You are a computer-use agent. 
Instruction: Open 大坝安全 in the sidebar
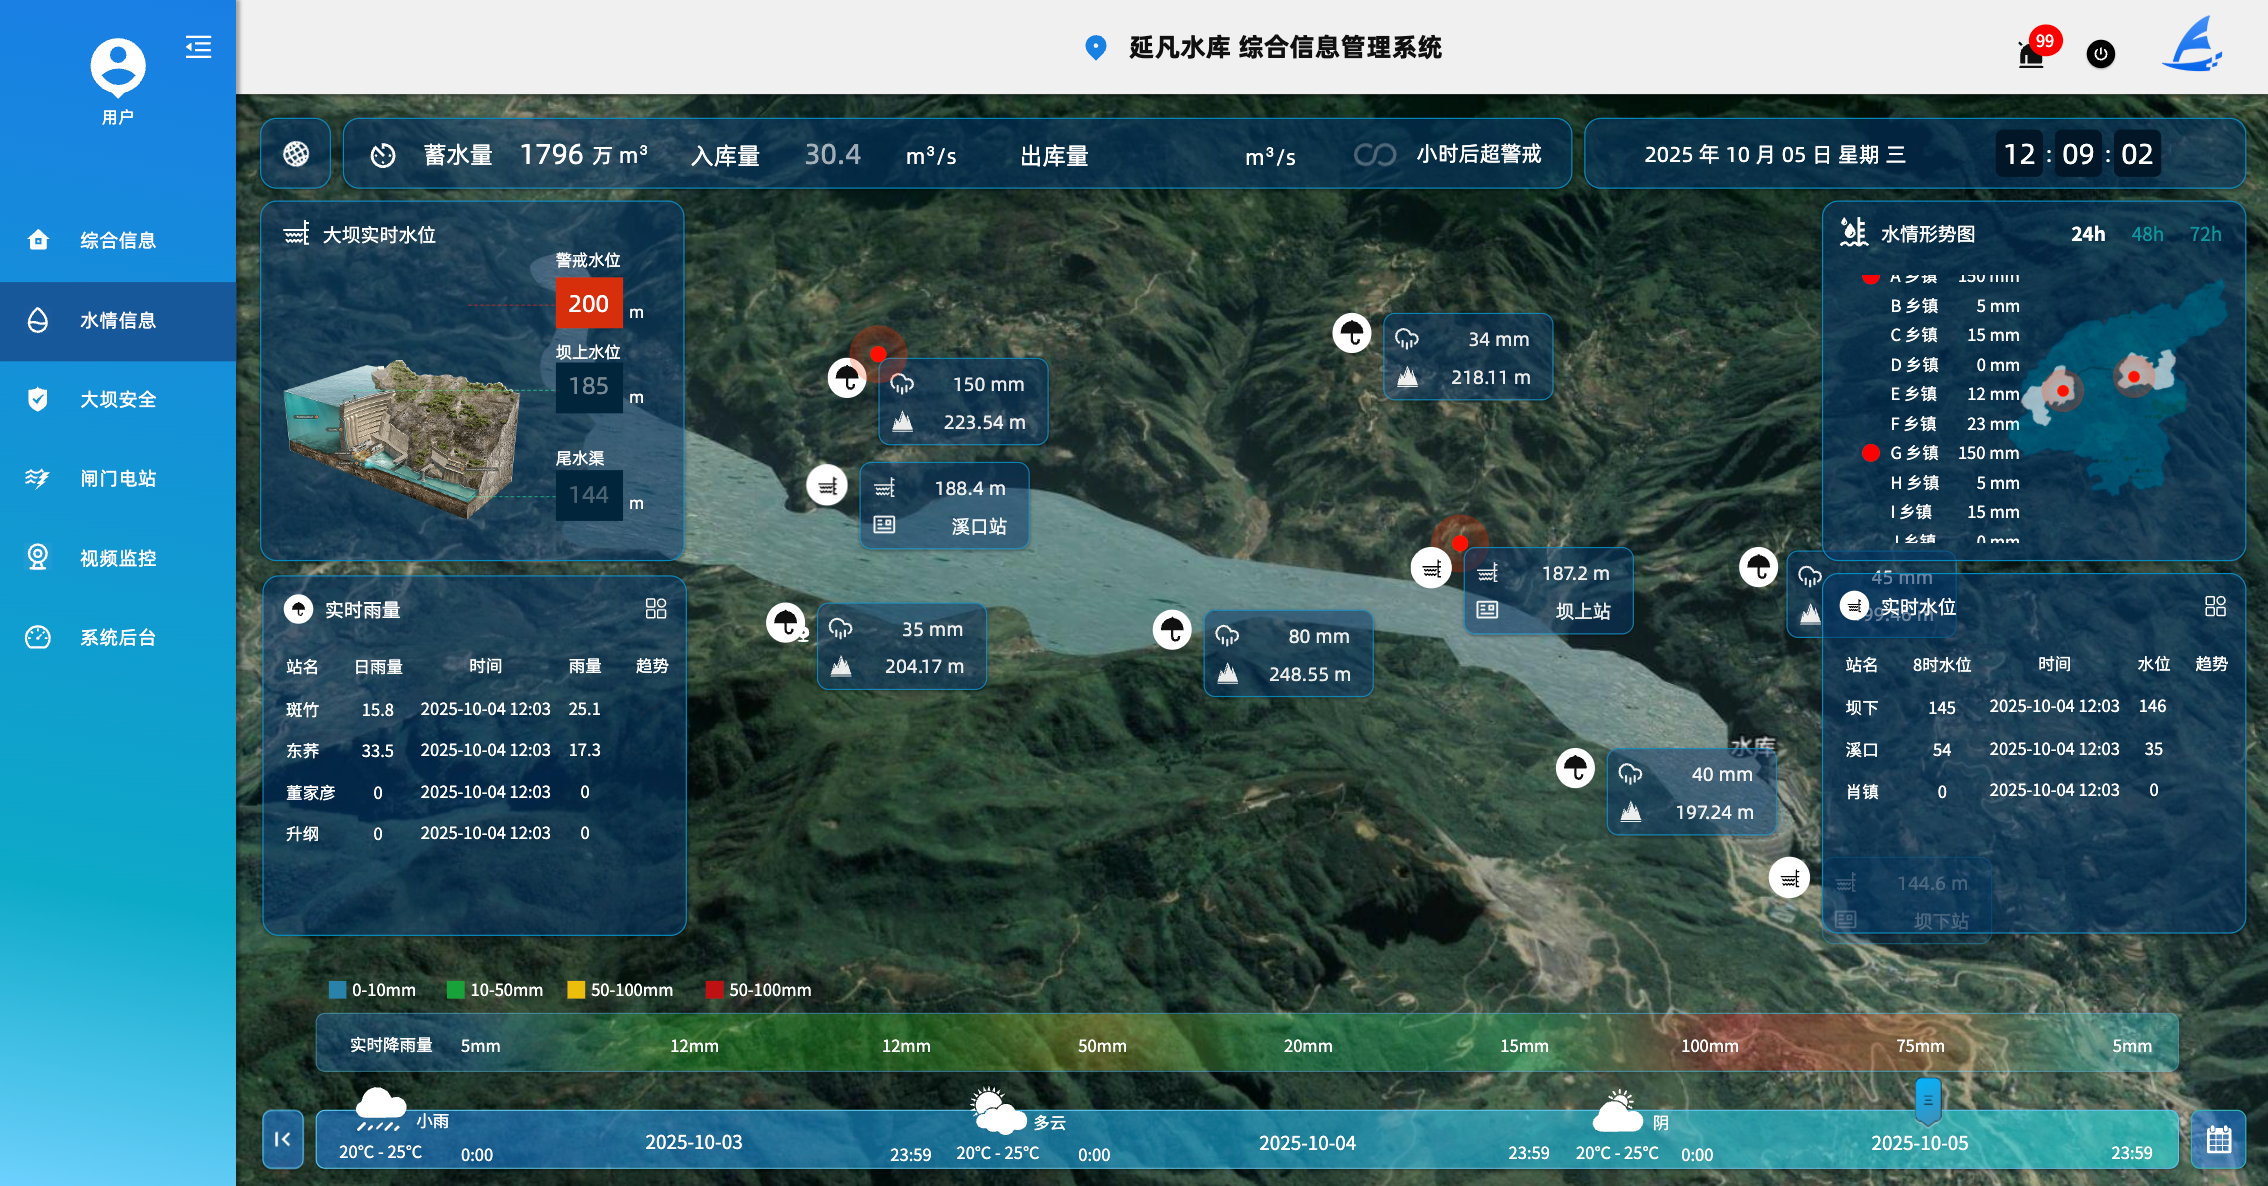(x=118, y=400)
